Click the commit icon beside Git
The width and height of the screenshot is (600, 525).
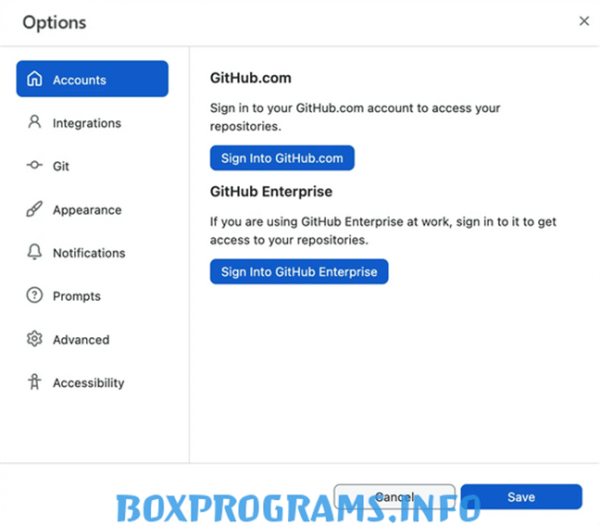coord(34,165)
